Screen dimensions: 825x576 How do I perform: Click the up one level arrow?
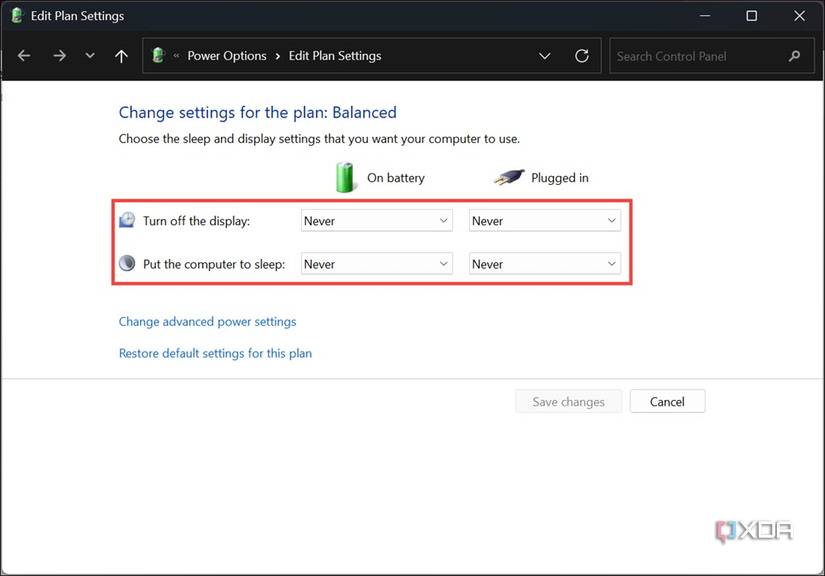121,55
